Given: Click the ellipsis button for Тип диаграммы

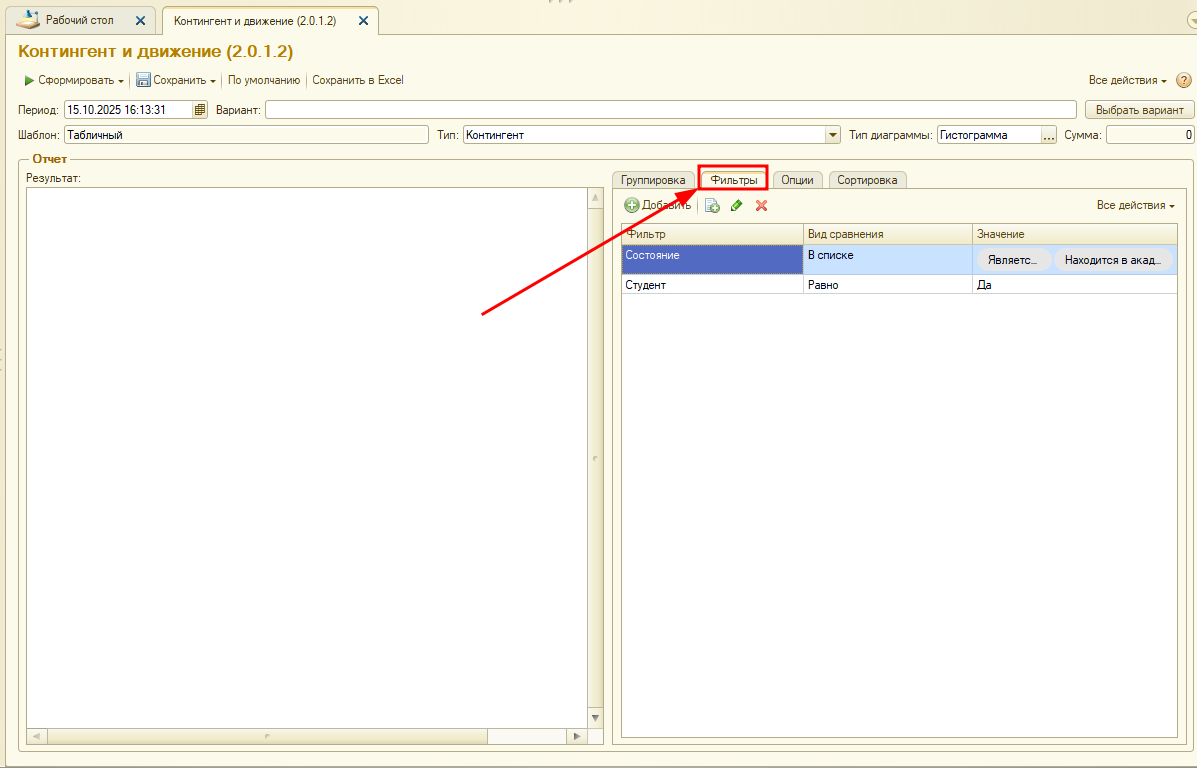Looking at the screenshot, I should [x=1048, y=135].
